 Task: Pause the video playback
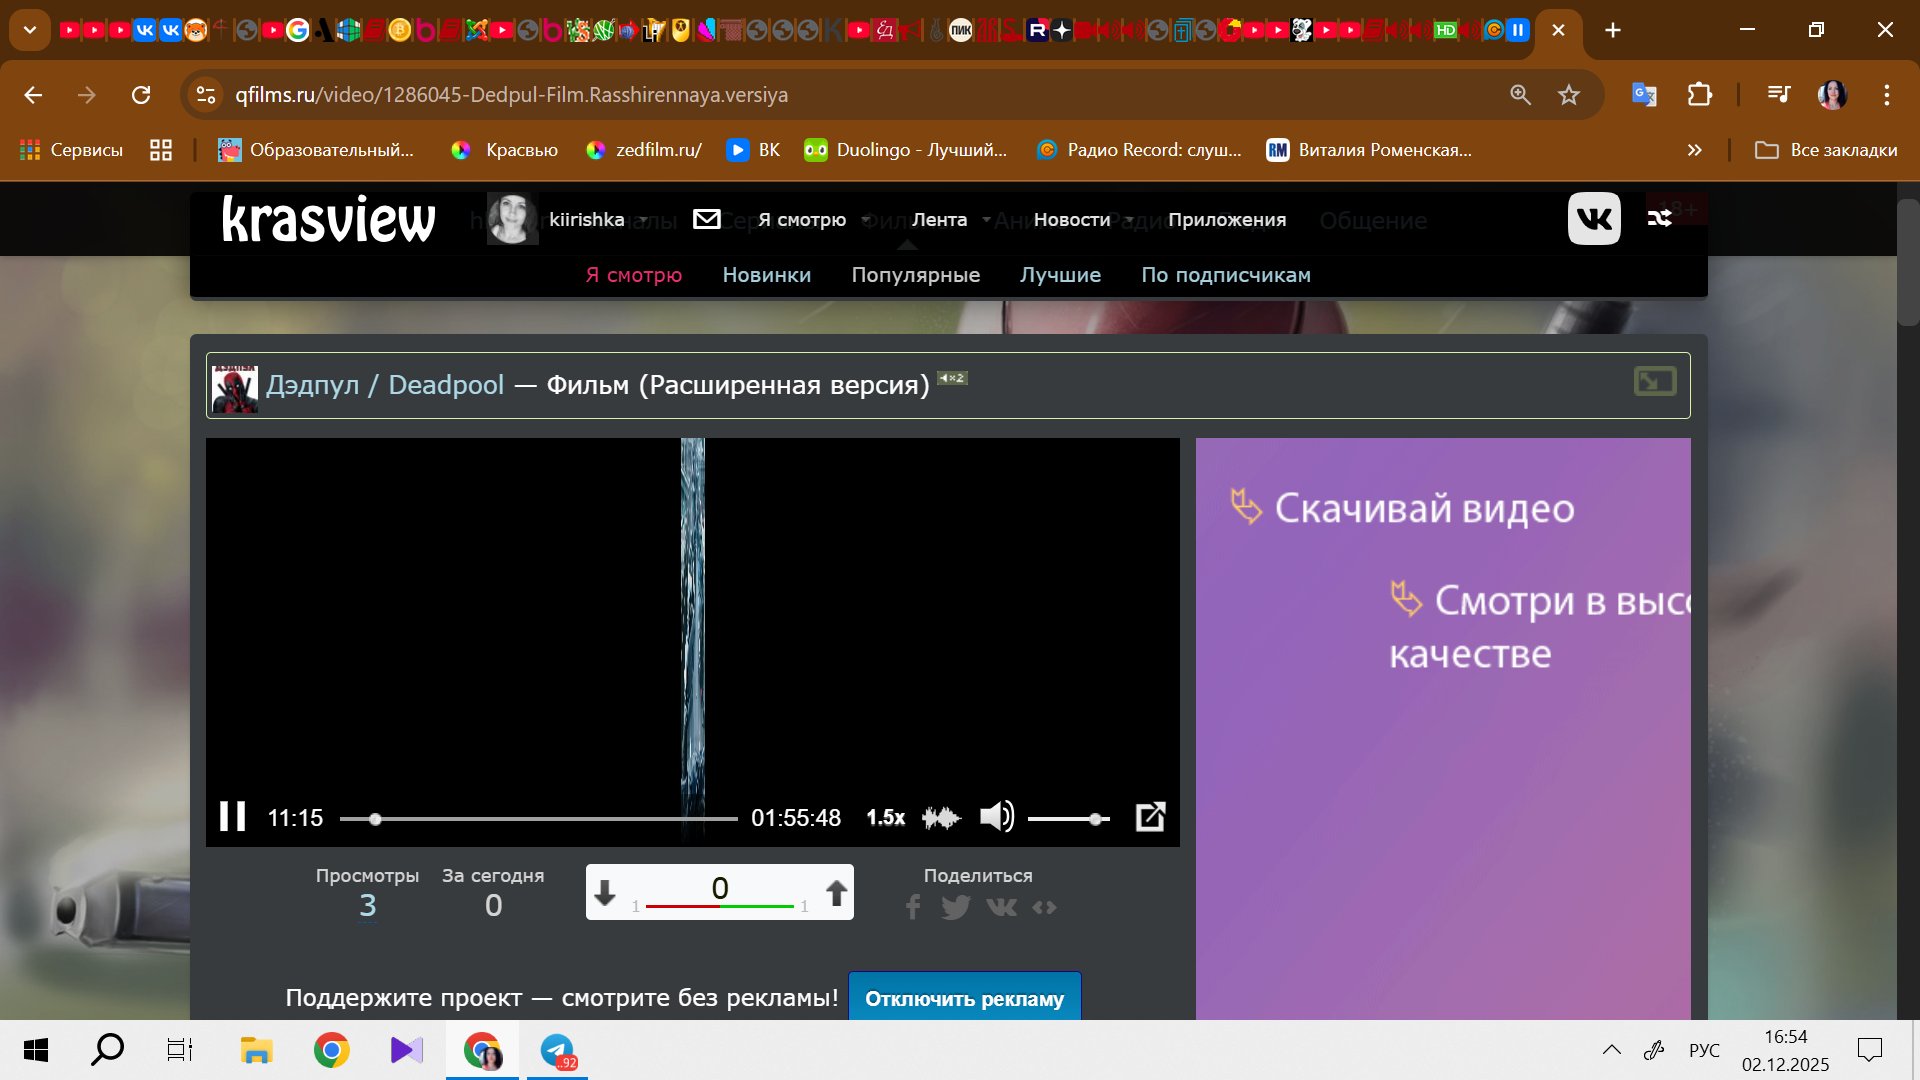click(232, 817)
